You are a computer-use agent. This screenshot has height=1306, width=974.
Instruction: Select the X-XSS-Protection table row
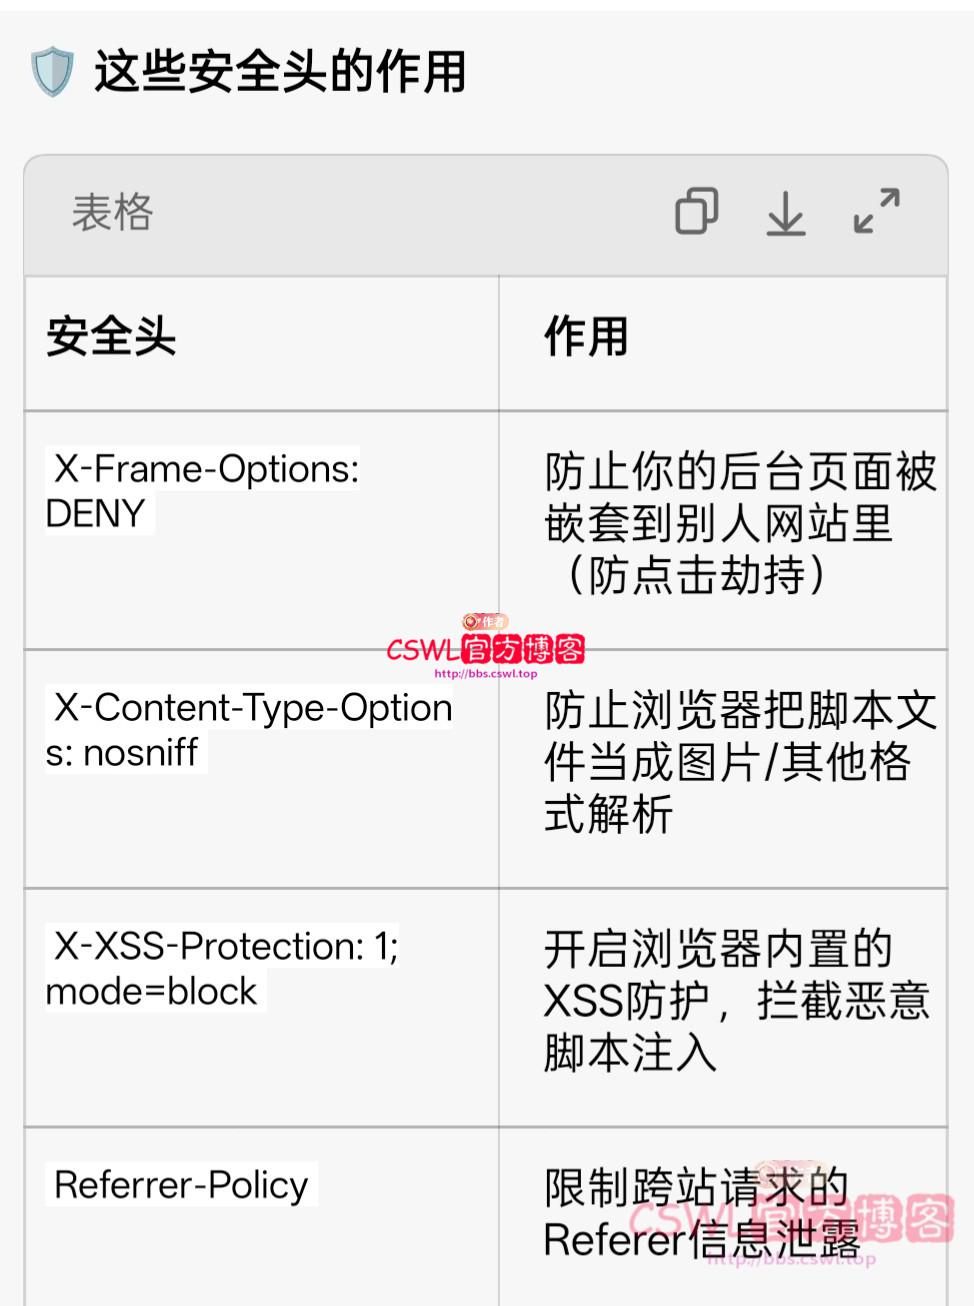pos(225,968)
